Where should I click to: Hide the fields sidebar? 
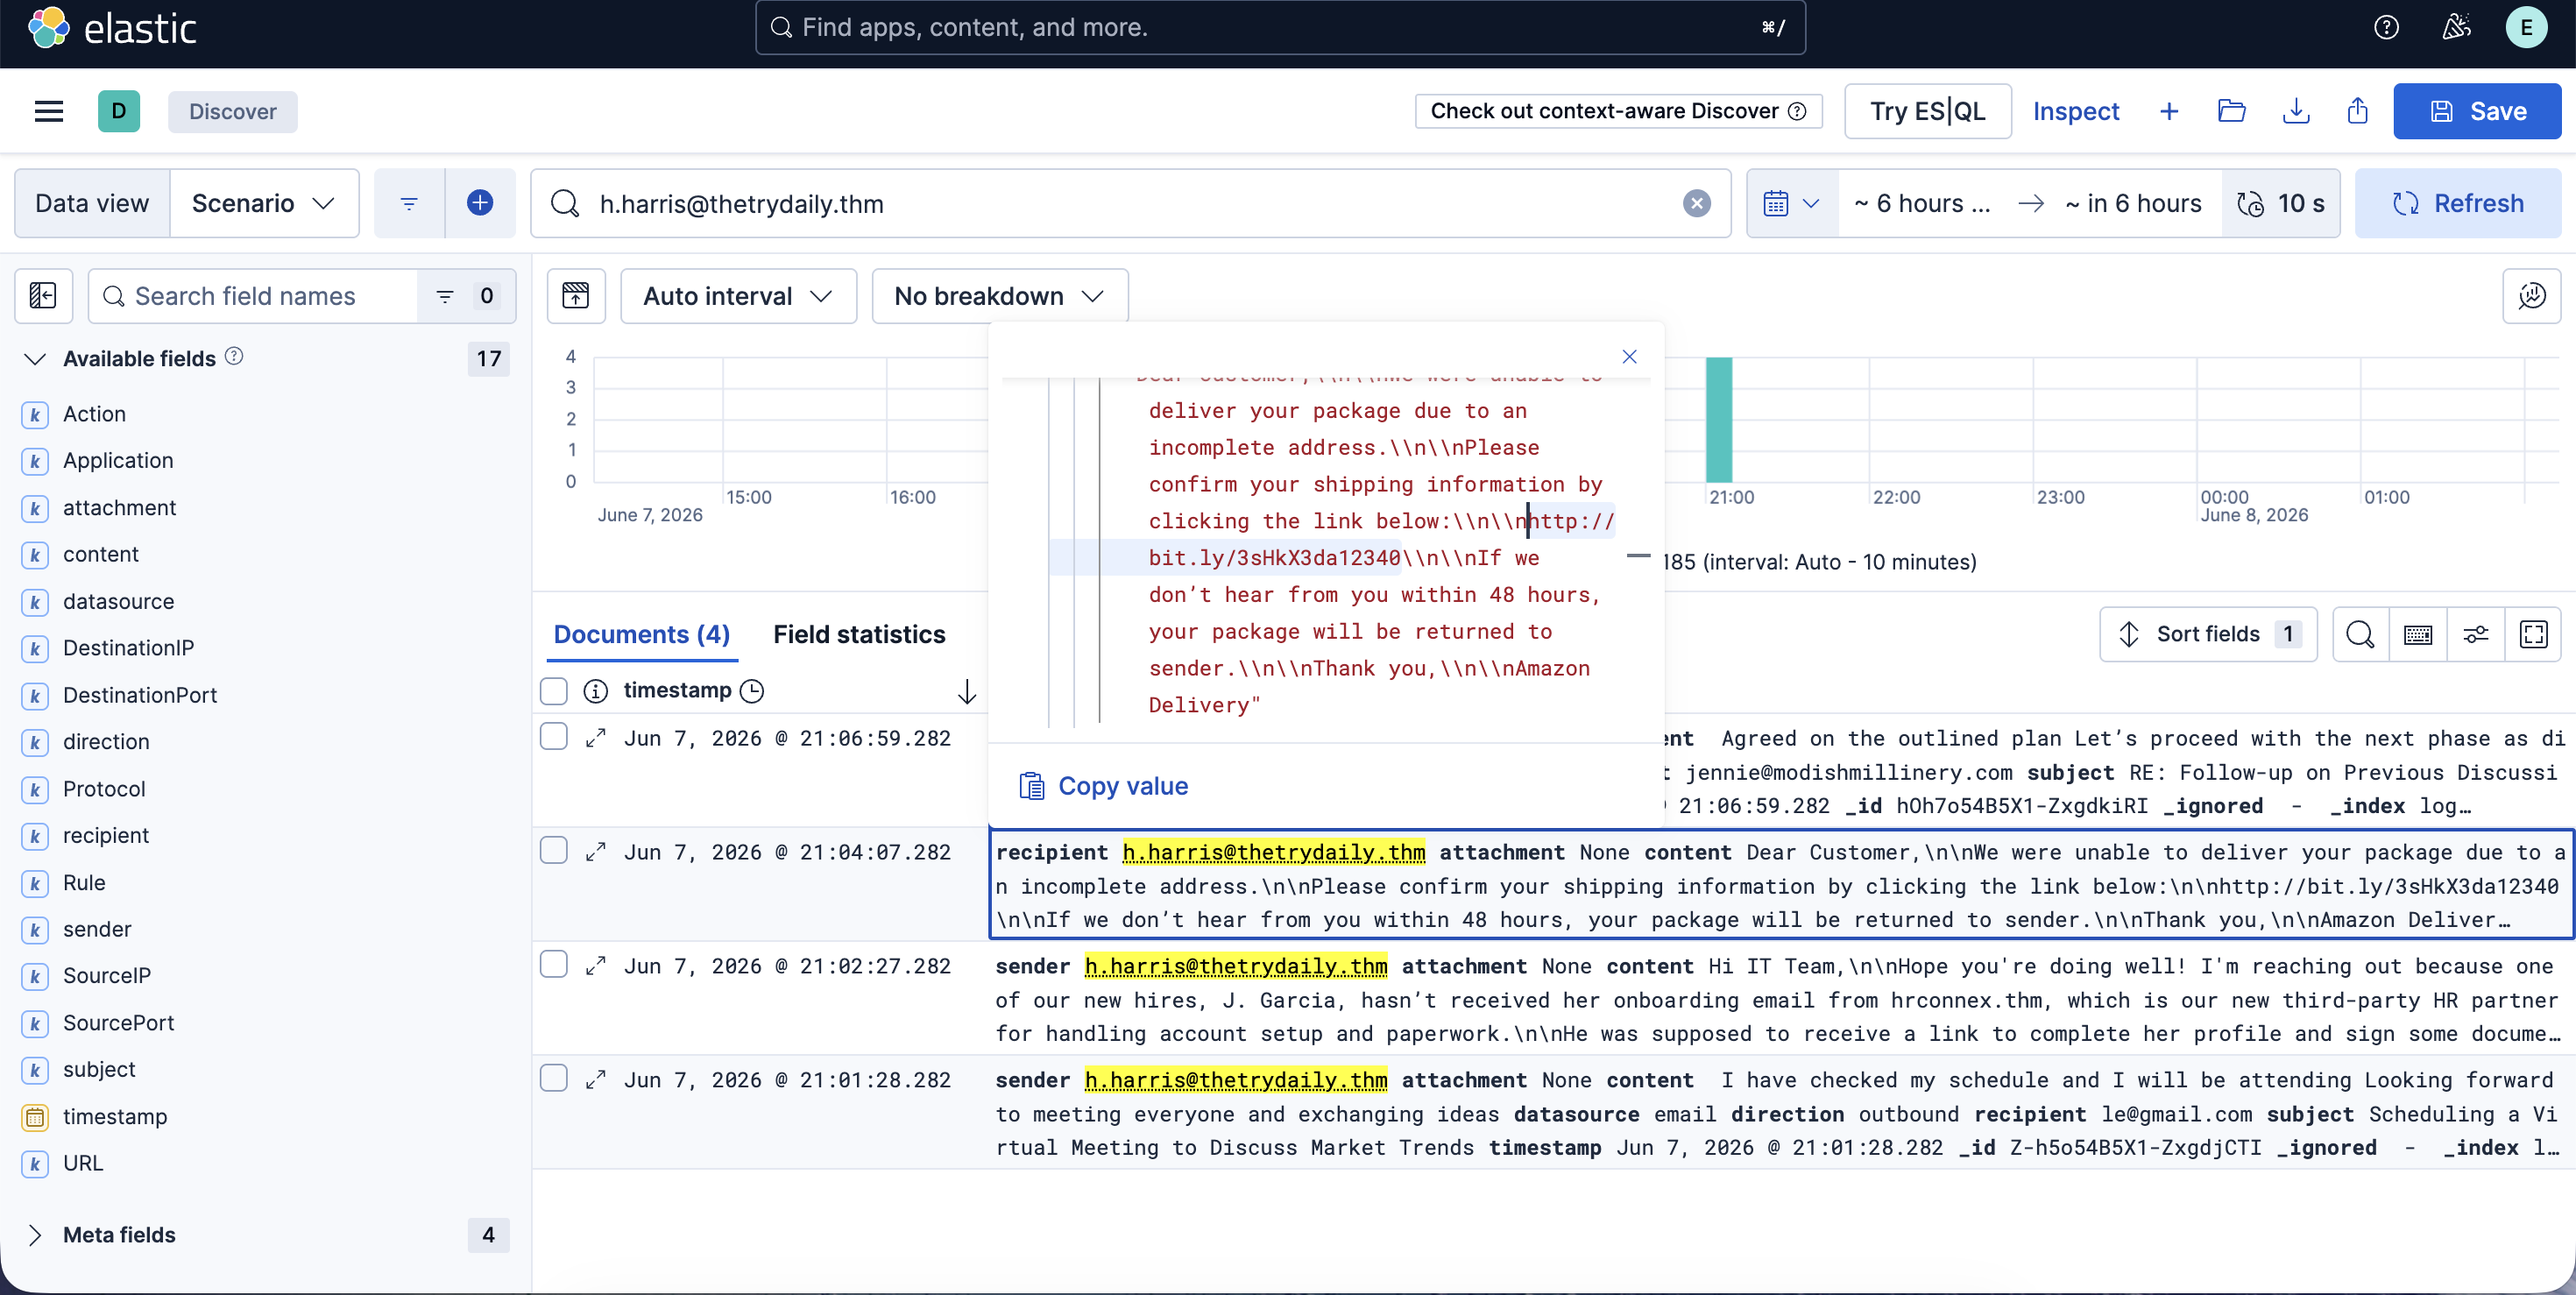(x=43, y=296)
